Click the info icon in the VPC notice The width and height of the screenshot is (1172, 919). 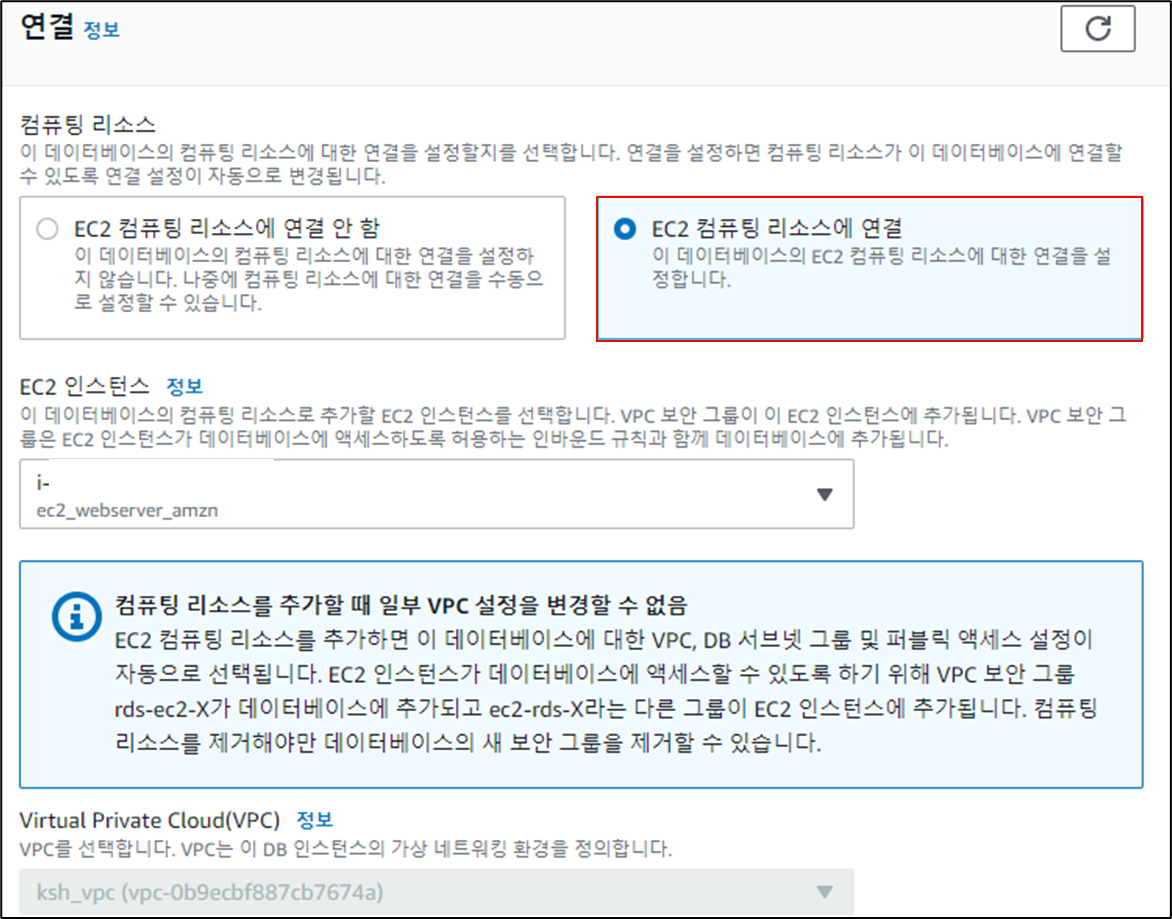76,617
